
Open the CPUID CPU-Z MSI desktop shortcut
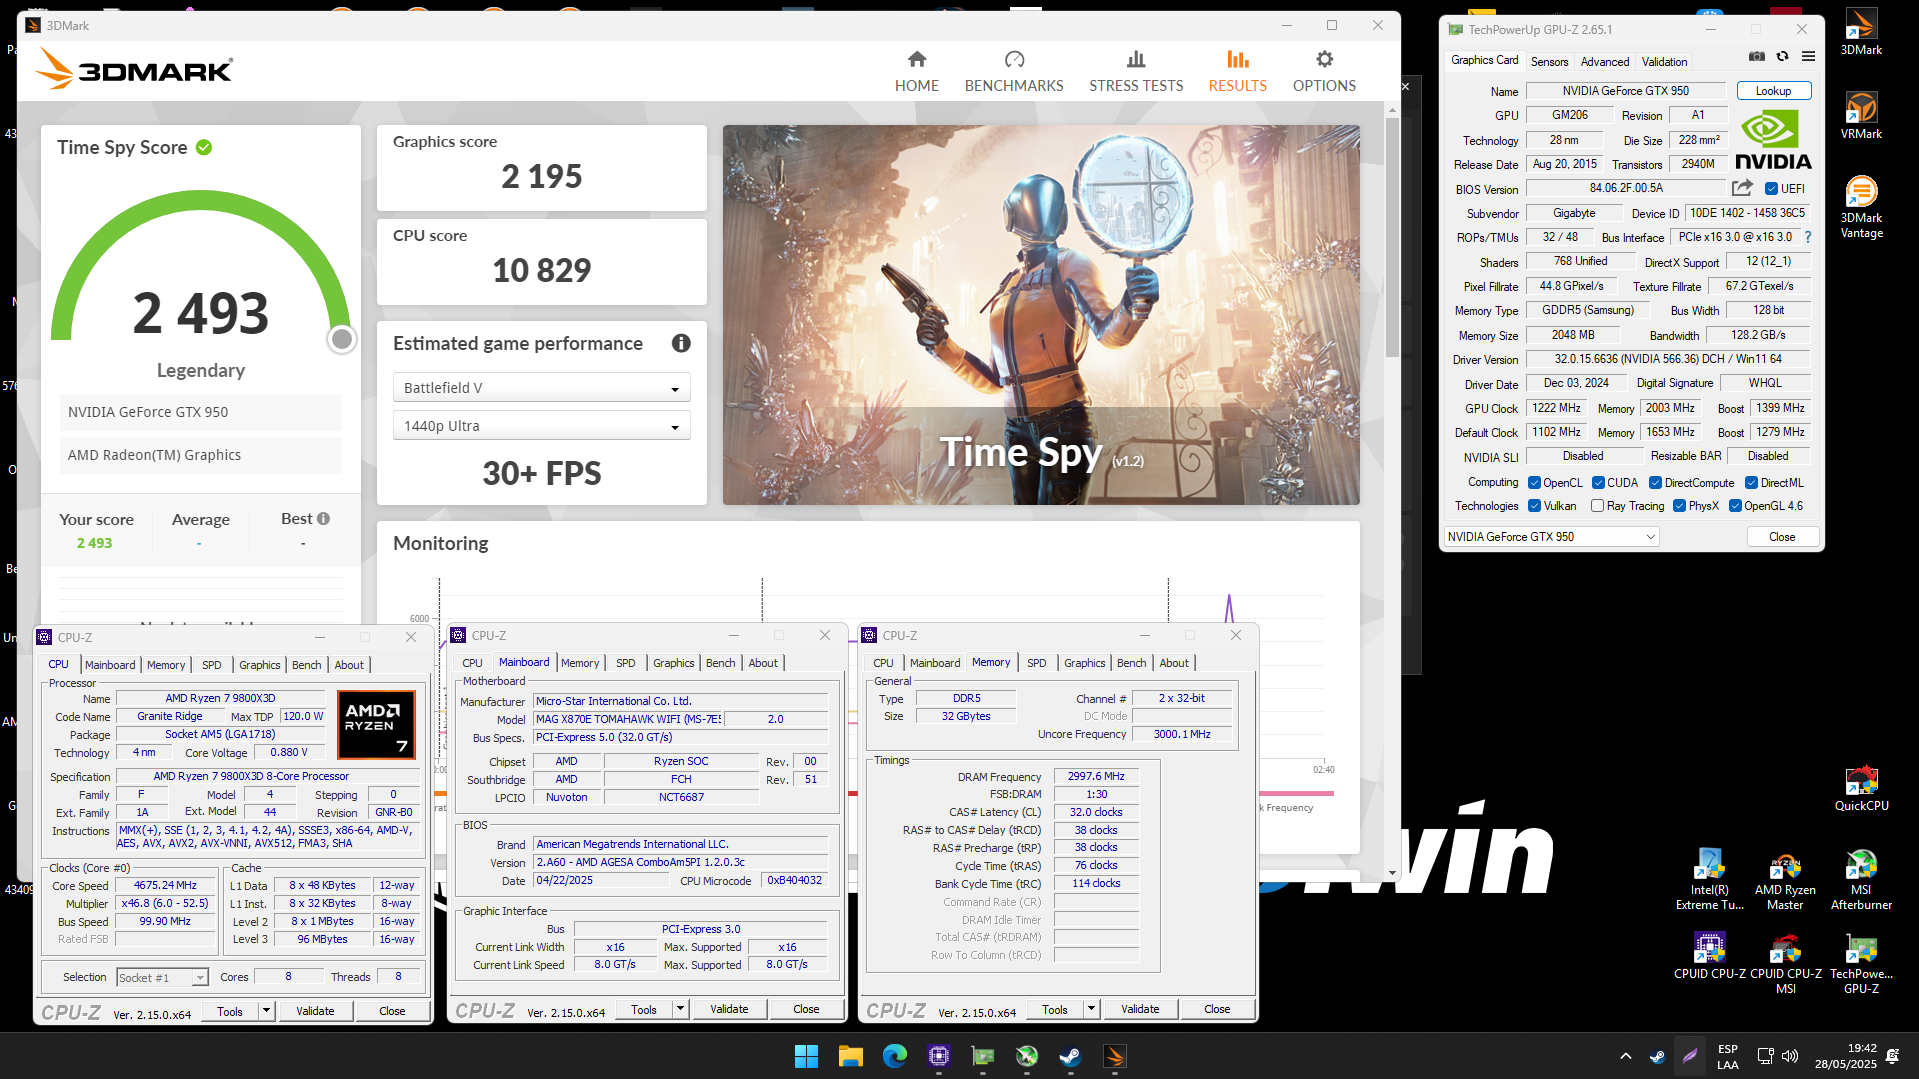point(1785,964)
